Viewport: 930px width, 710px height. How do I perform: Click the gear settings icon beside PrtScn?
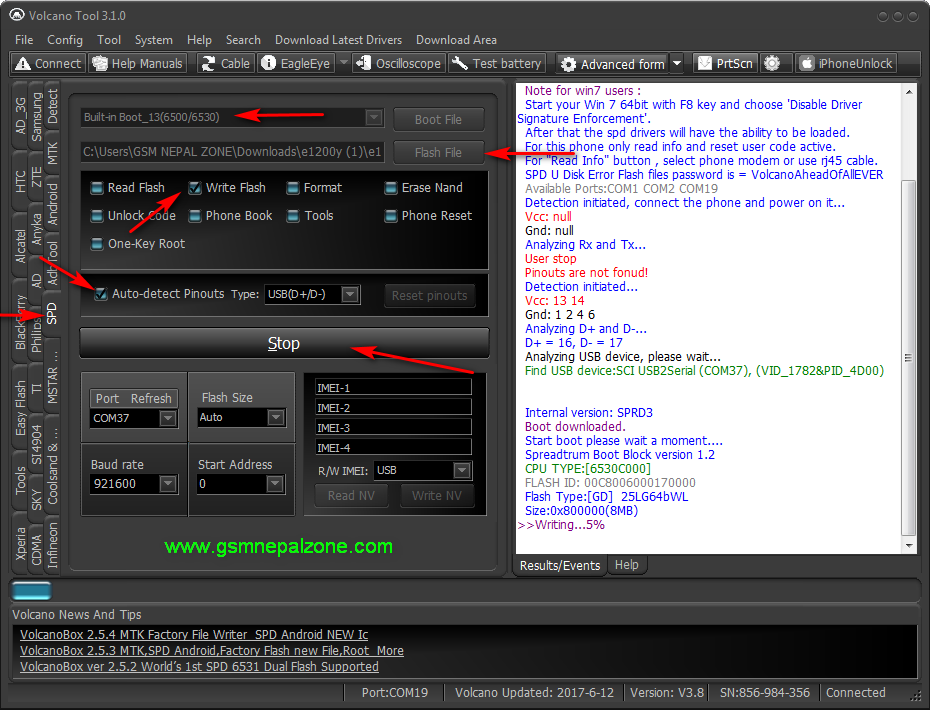click(772, 63)
